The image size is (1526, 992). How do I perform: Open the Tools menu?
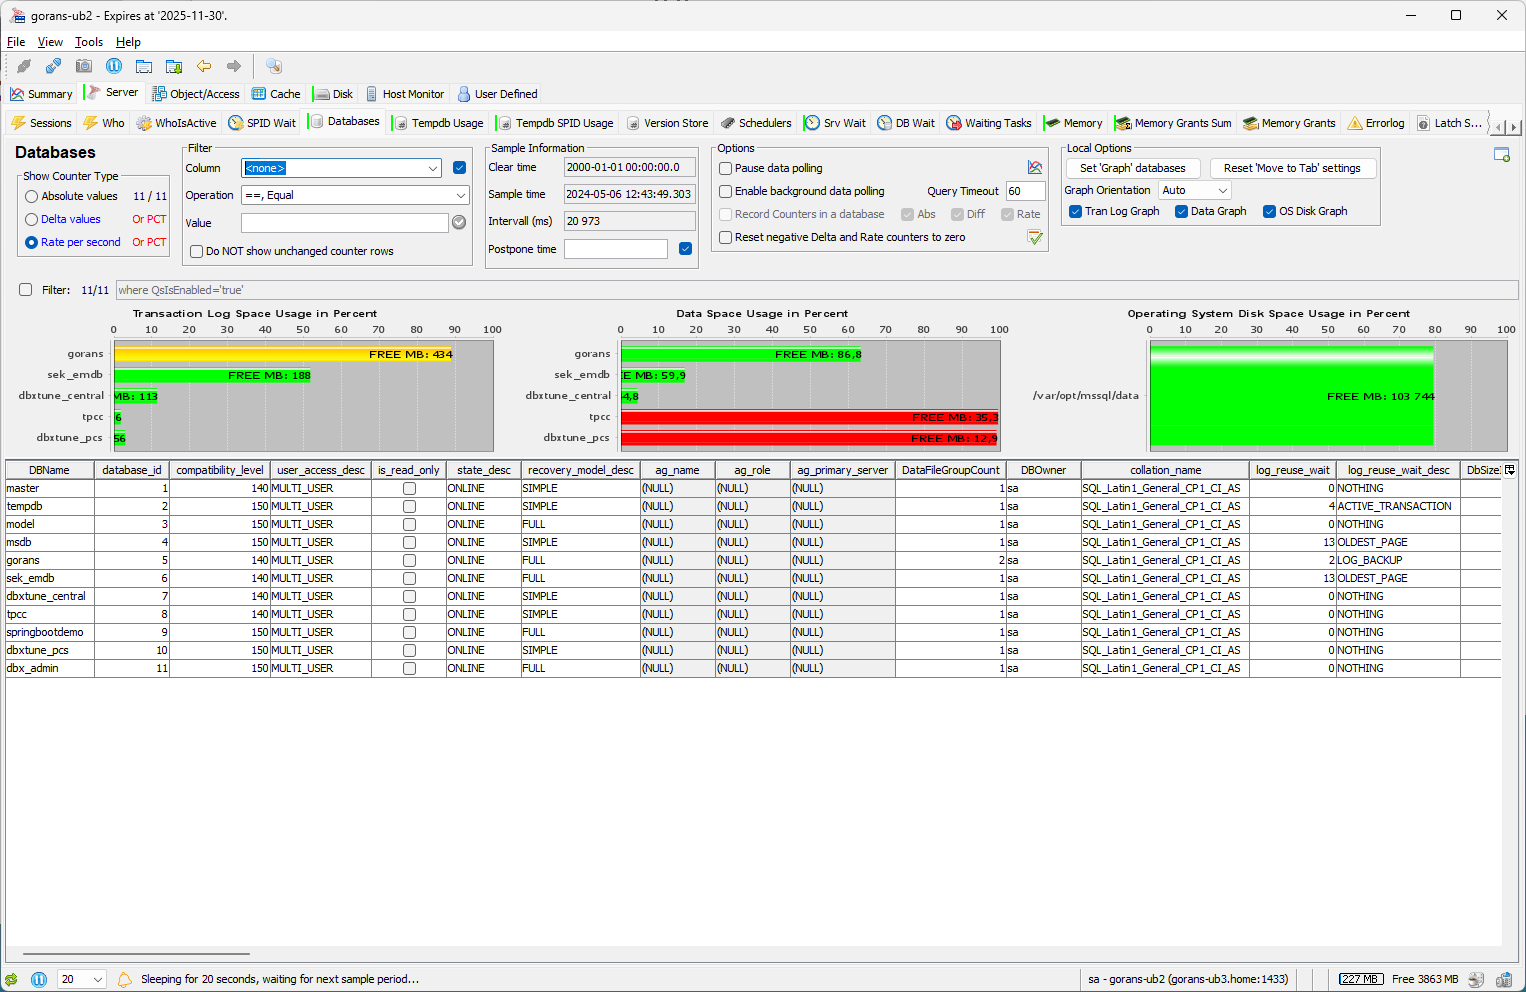click(88, 42)
